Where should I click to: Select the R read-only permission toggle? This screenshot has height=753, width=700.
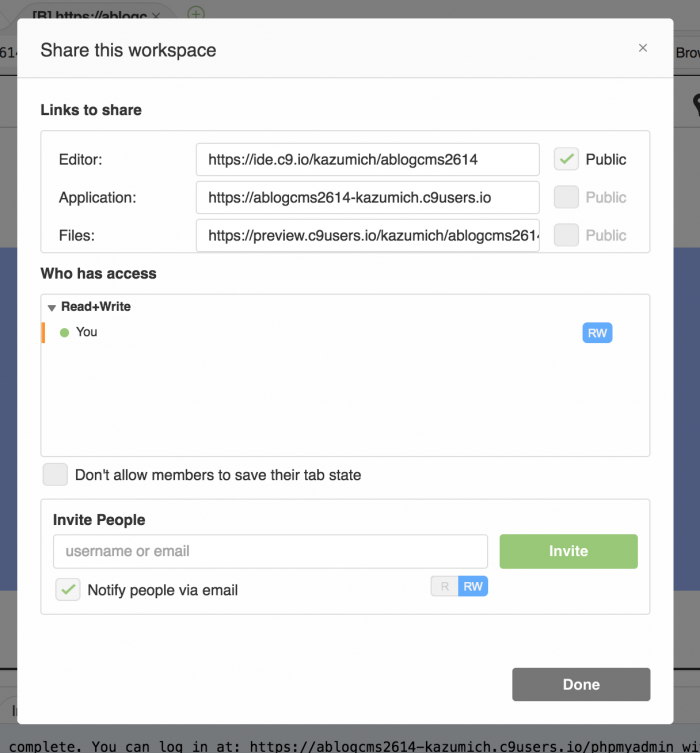[445, 586]
